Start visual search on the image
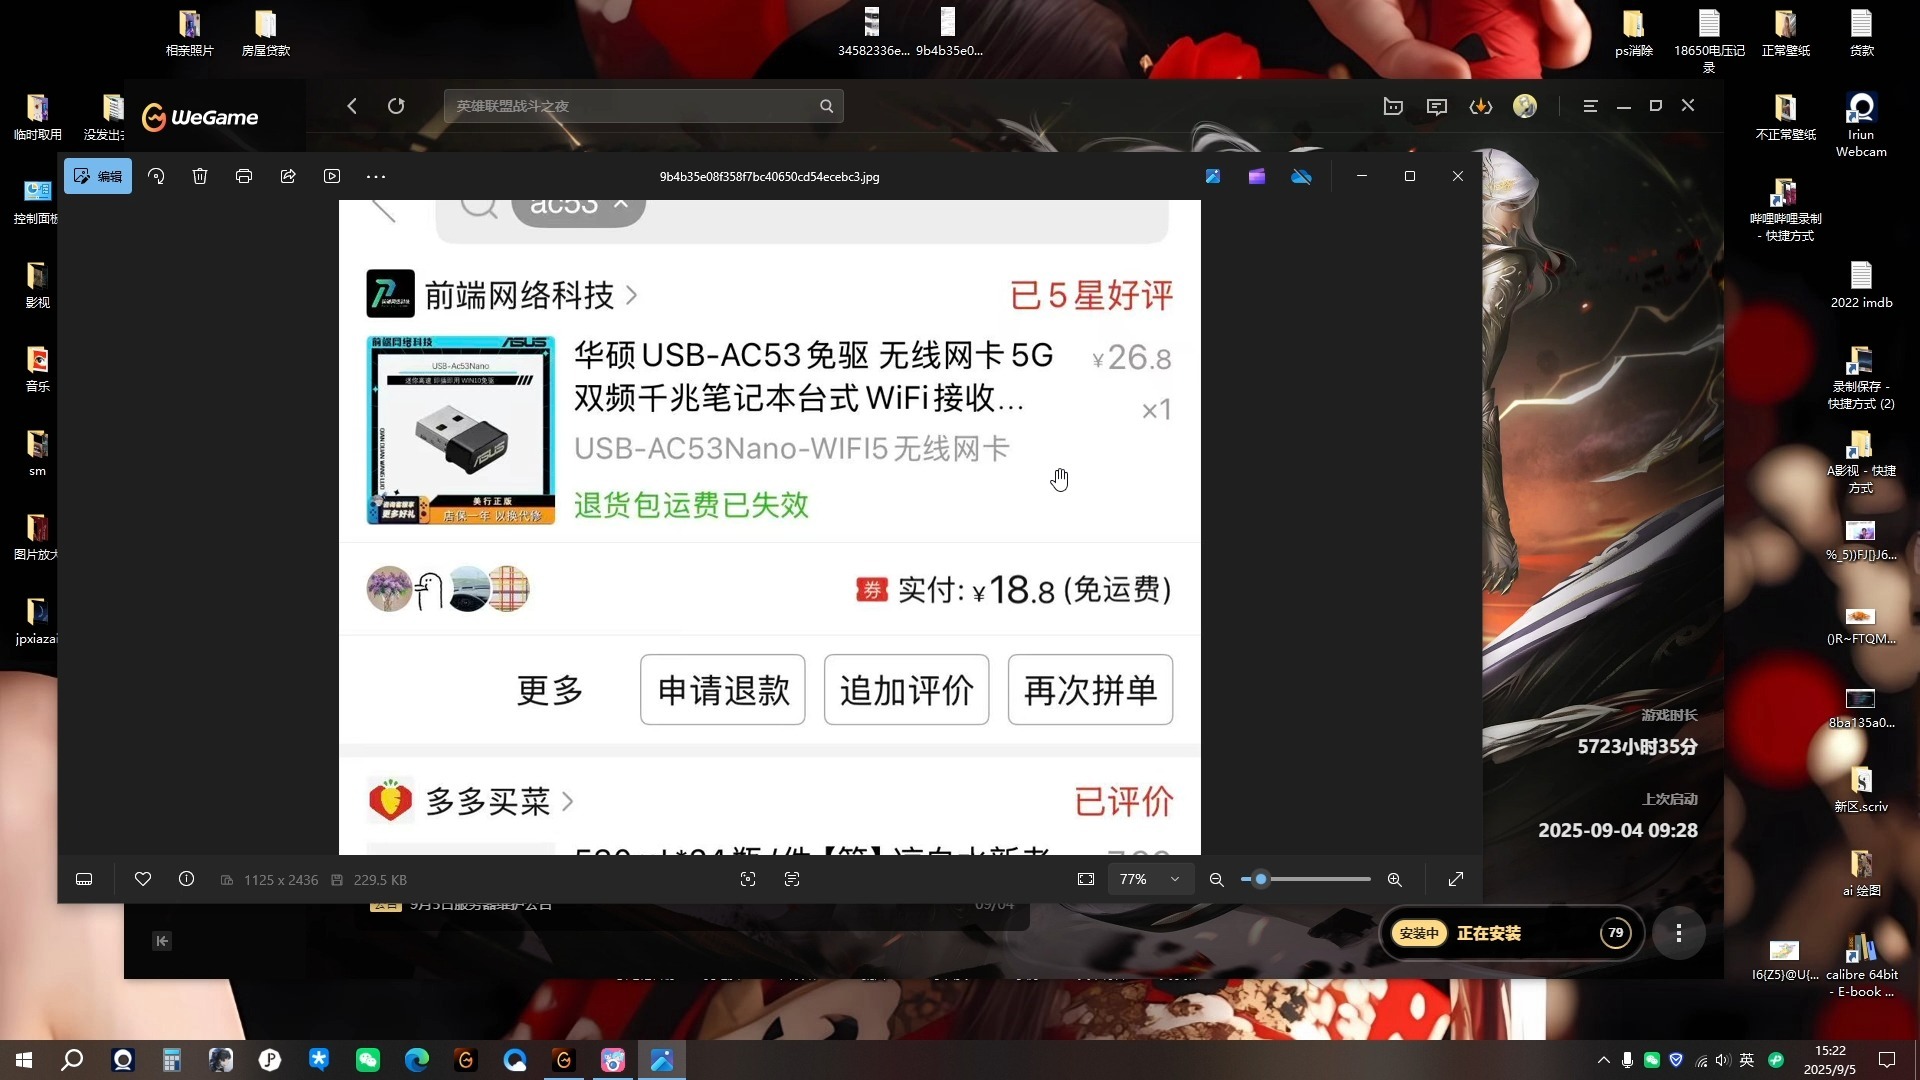This screenshot has width=1920, height=1080. click(x=748, y=879)
